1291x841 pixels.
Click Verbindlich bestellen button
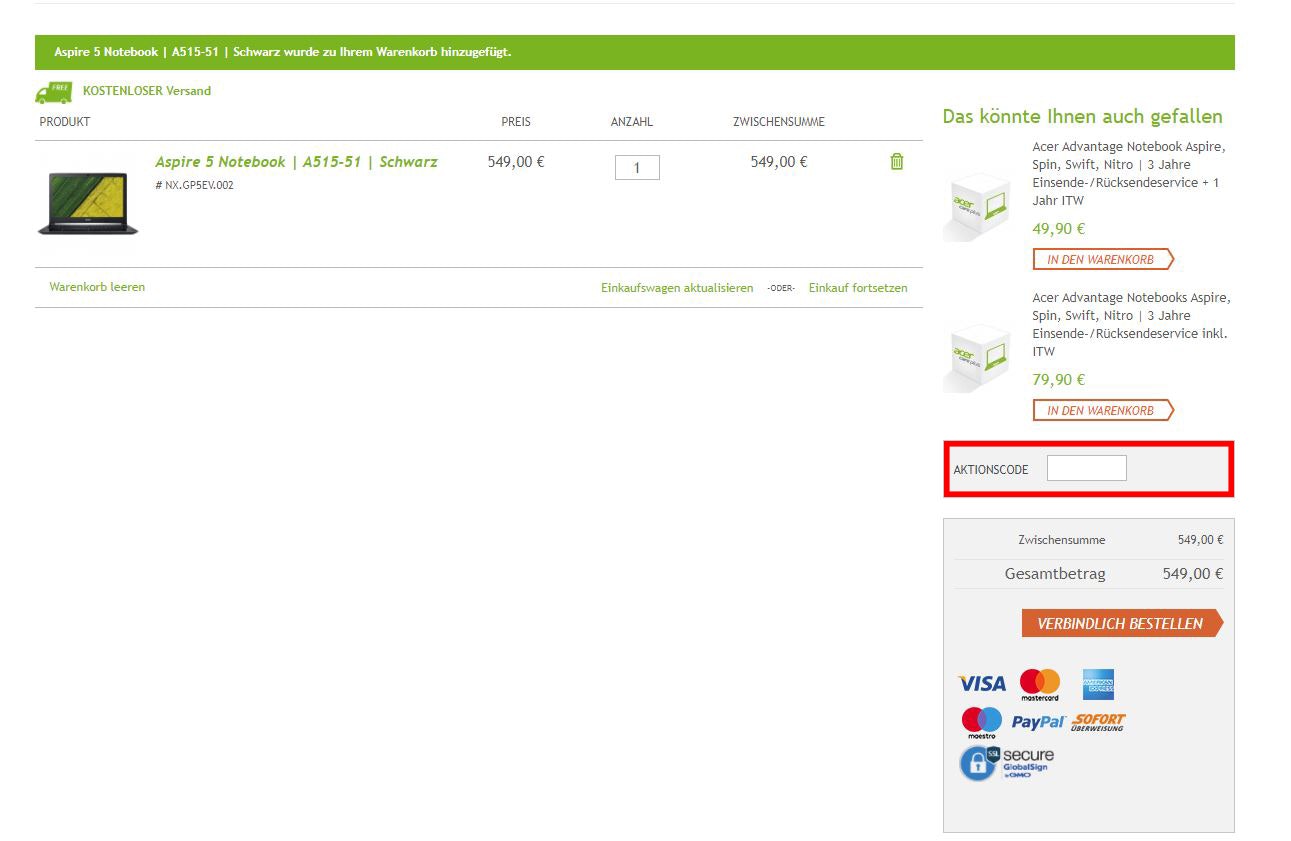[1122, 623]
